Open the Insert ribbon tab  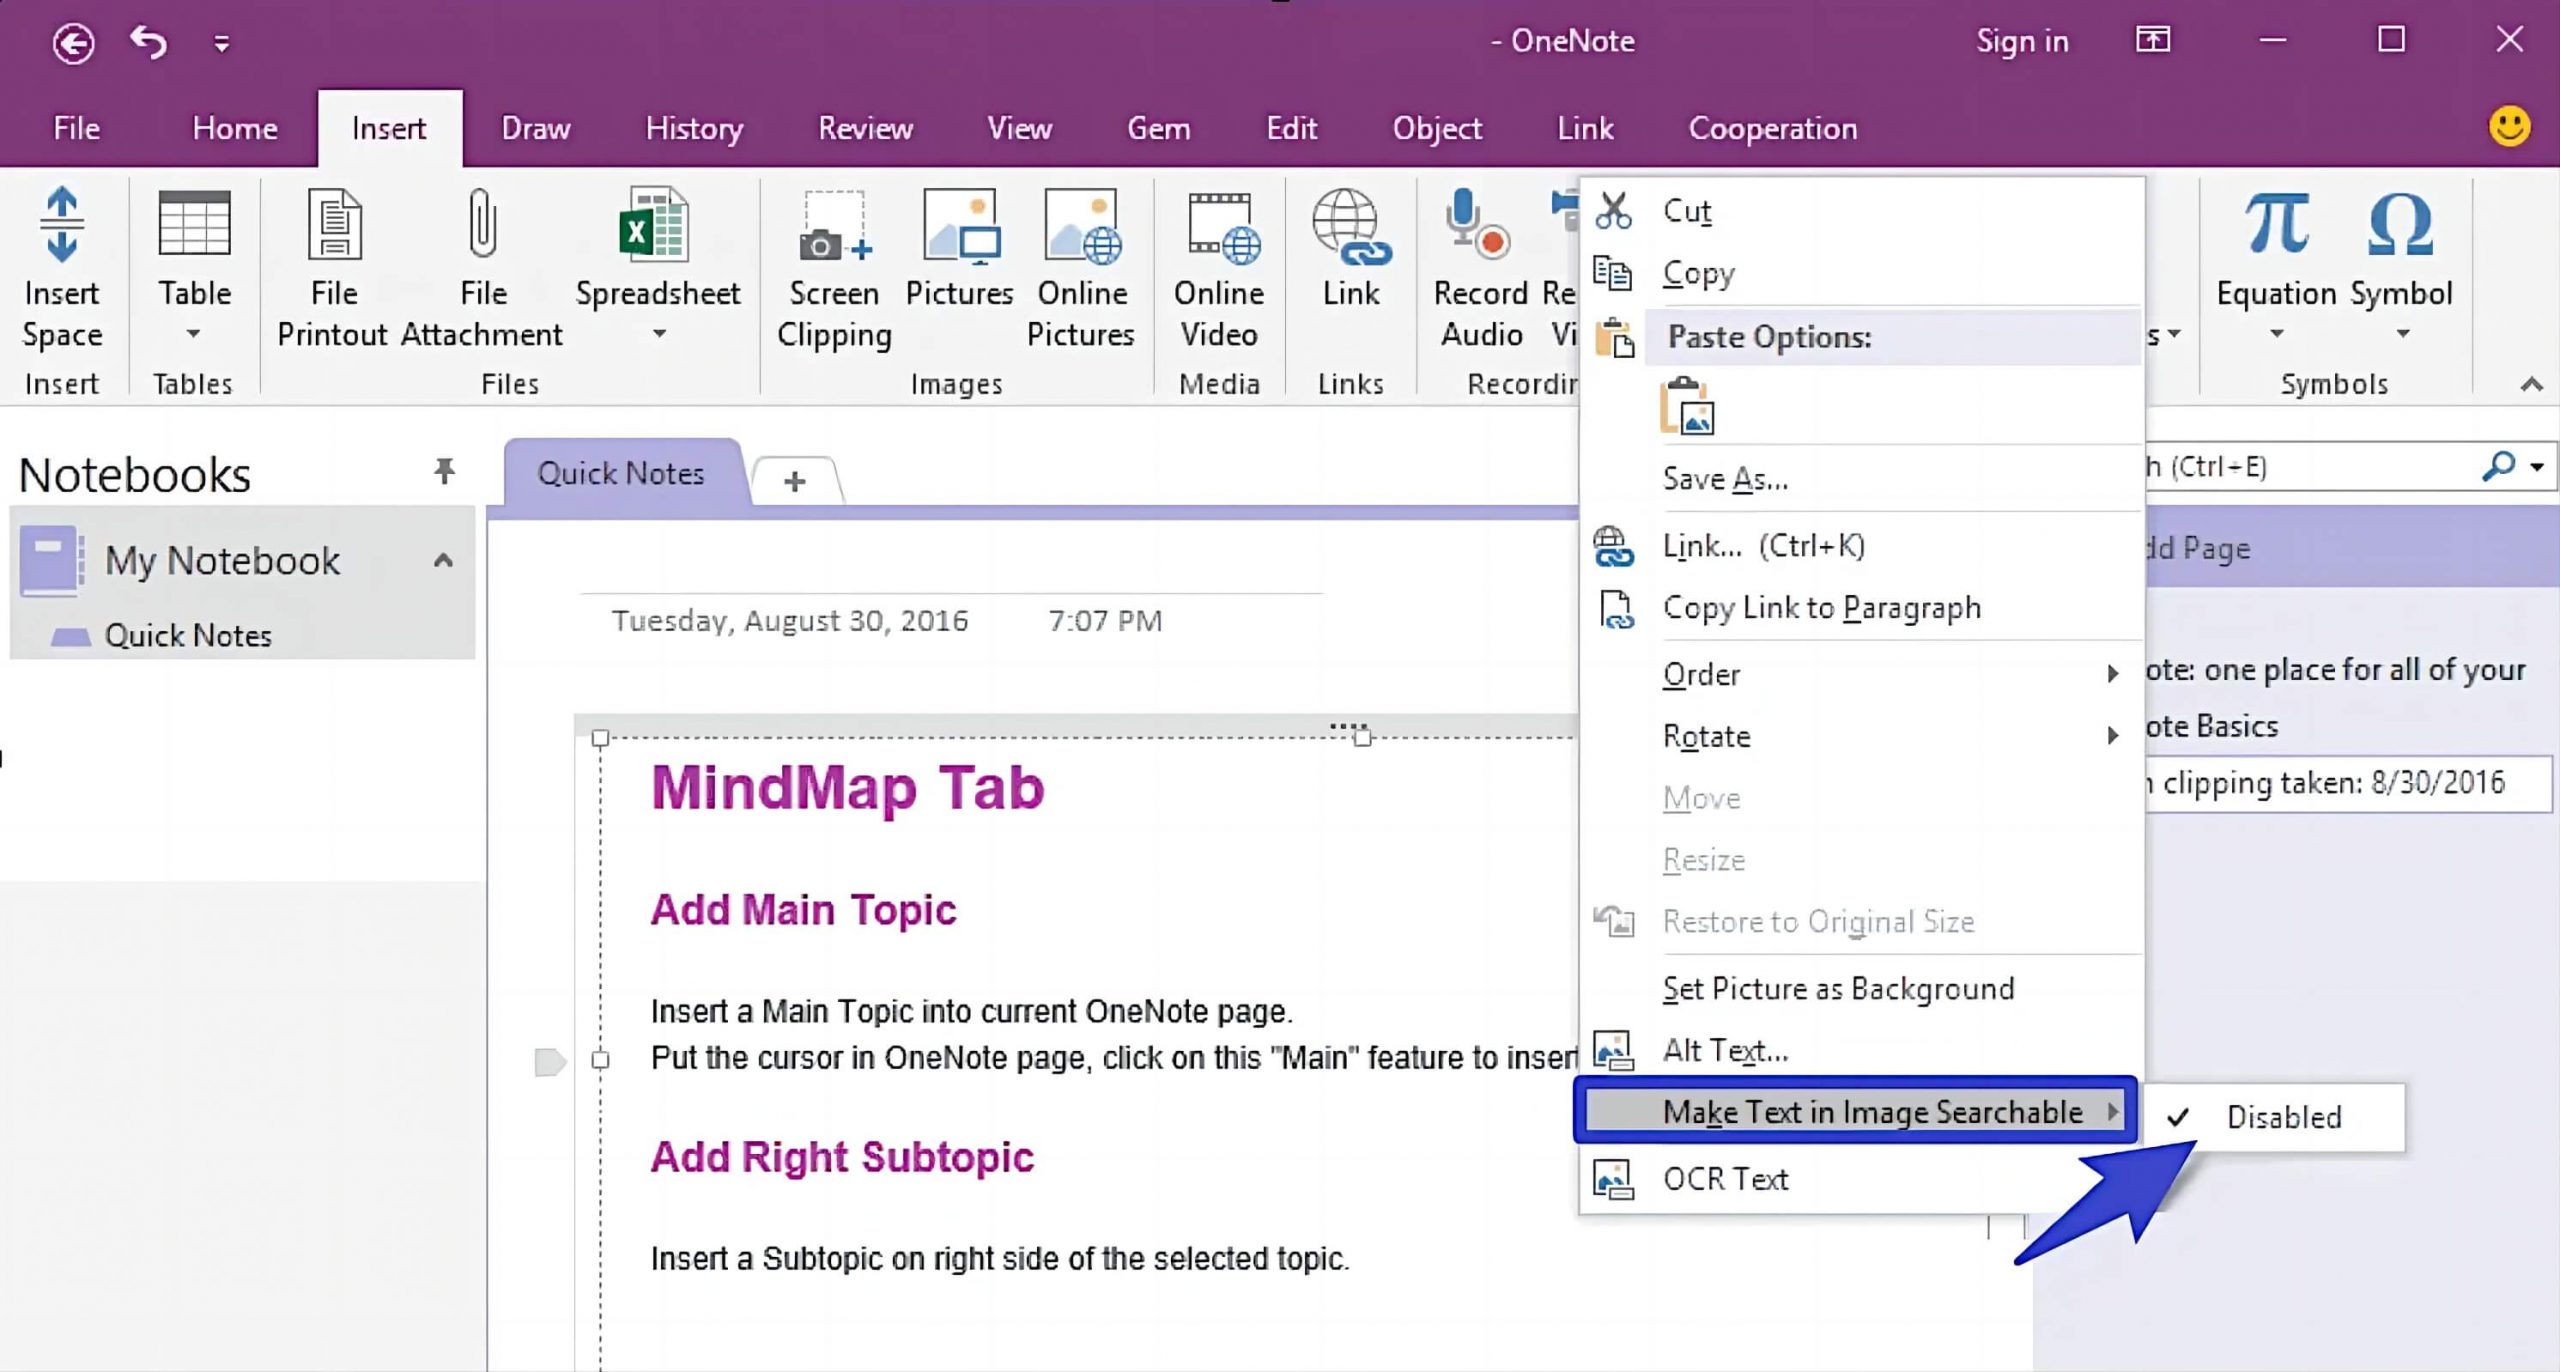tap(388, 127)
